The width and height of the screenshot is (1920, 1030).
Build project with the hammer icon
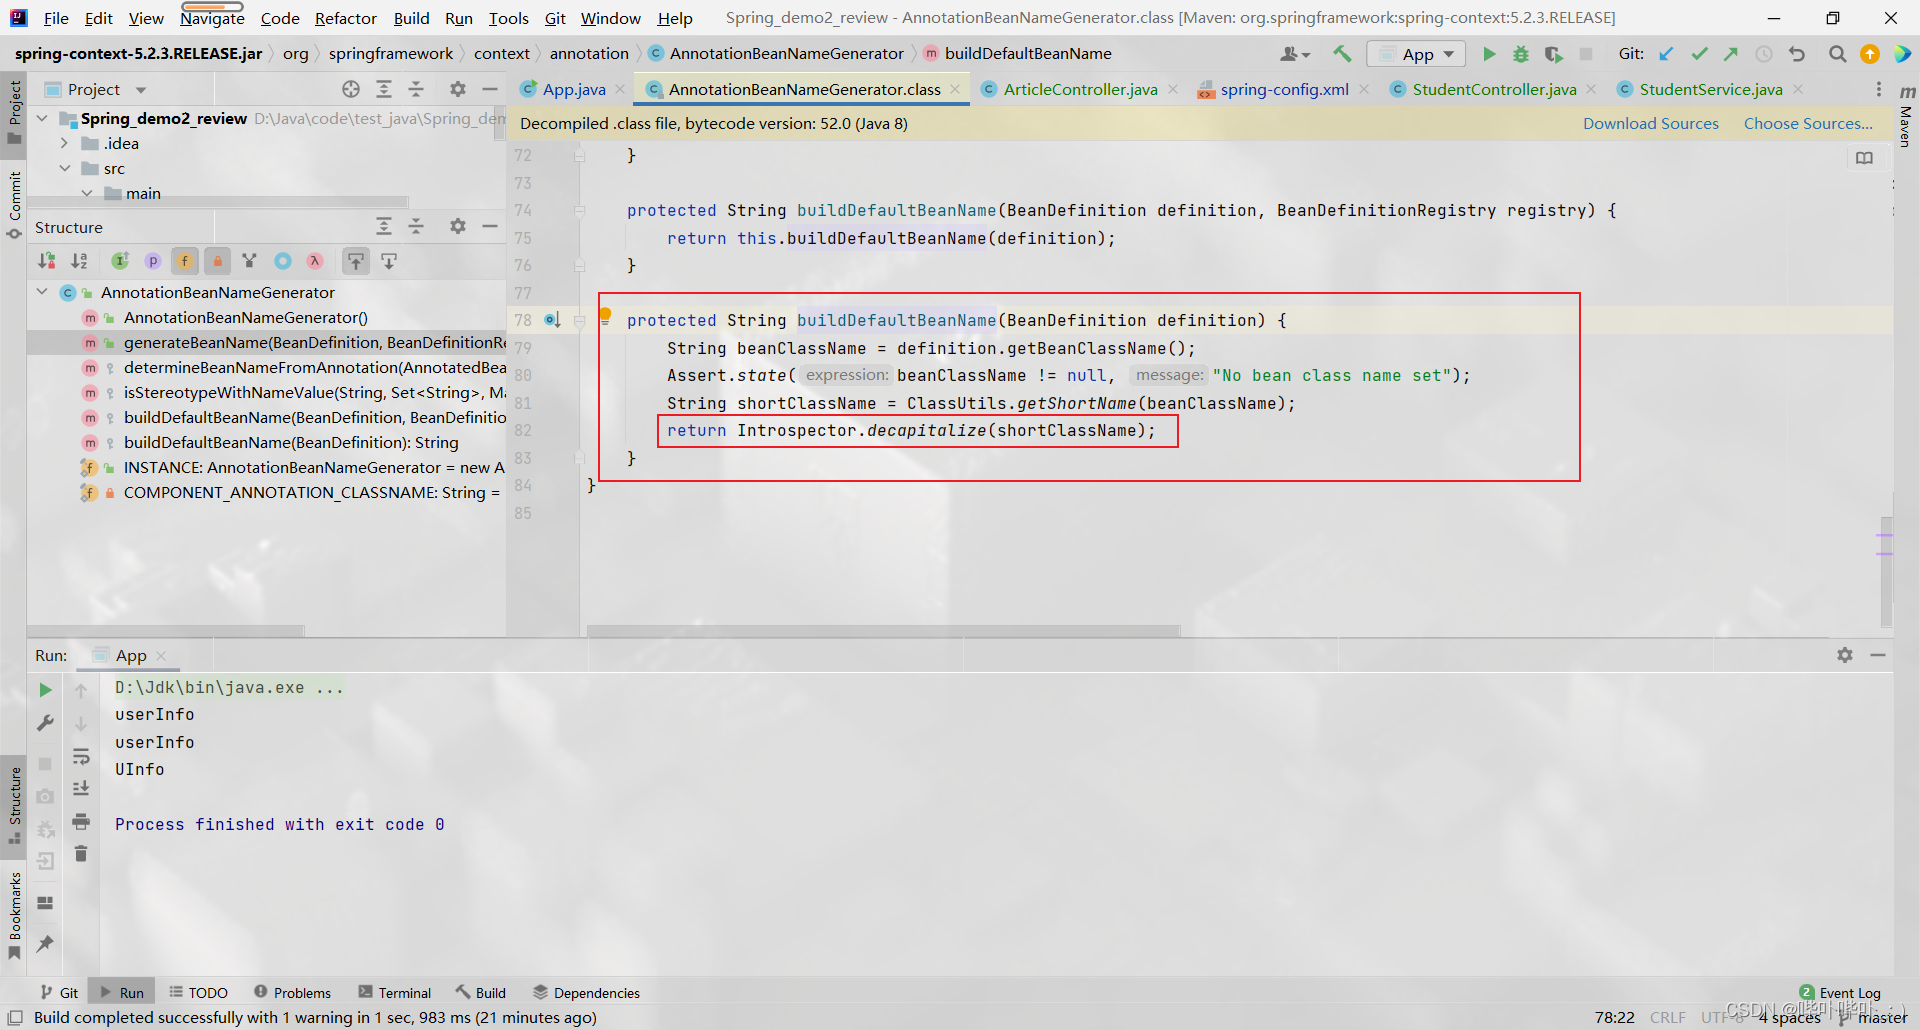[x=1342, y=54]
